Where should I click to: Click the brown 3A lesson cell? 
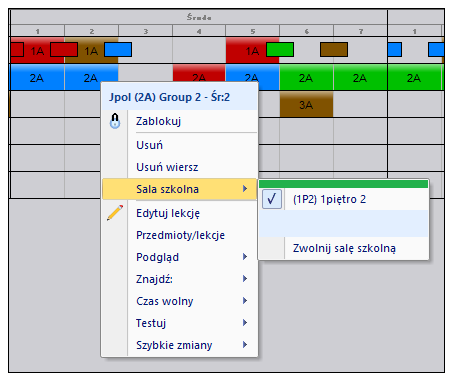[x=306, y=104]
